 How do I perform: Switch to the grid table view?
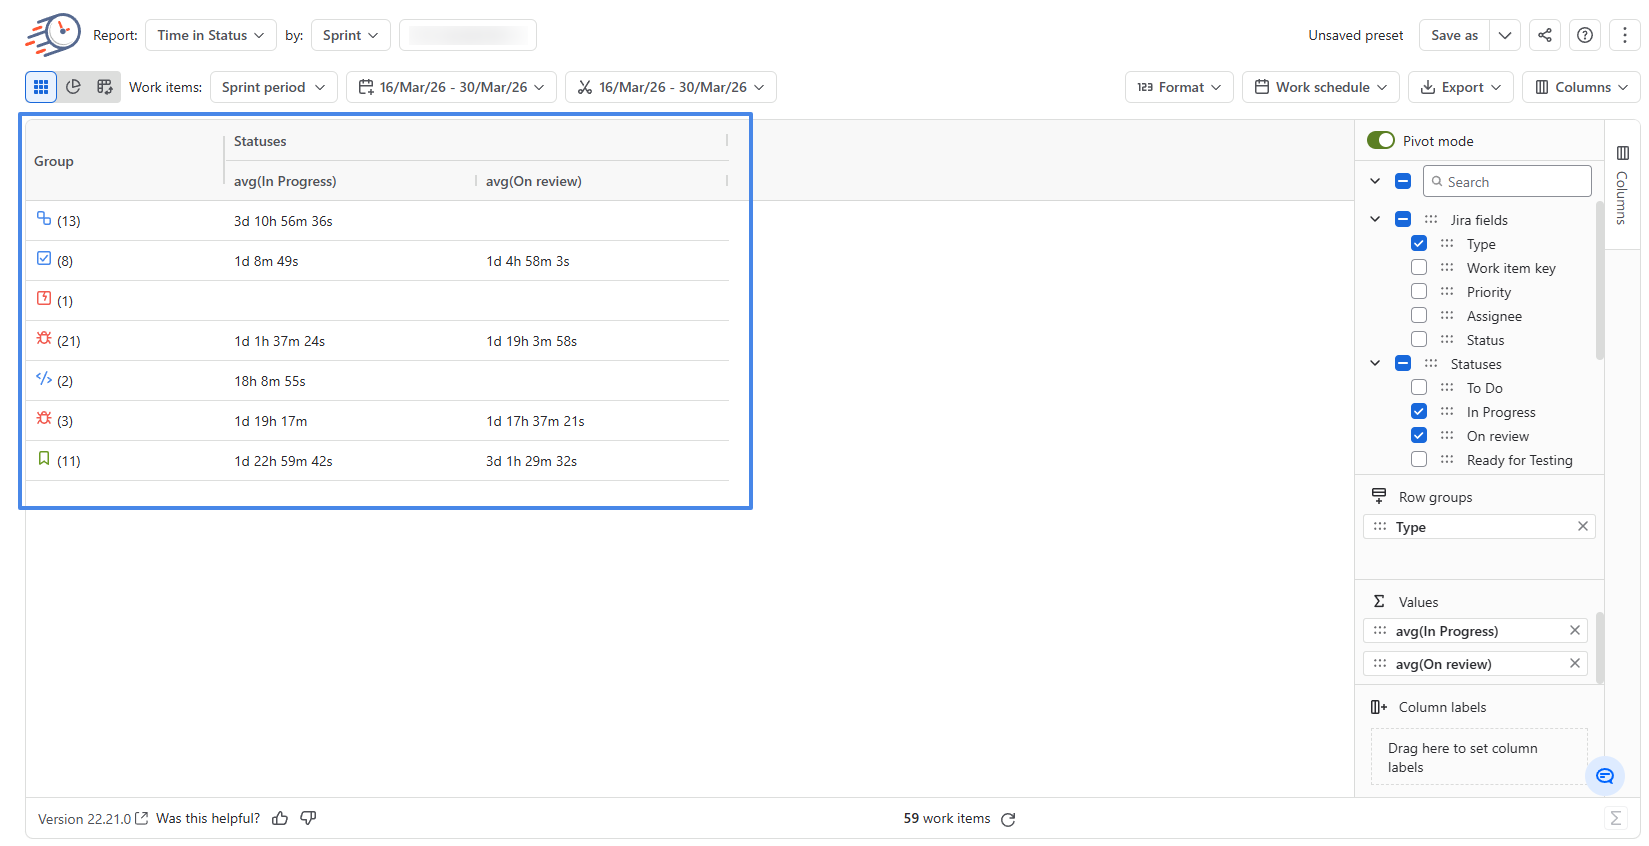point(41,87)
